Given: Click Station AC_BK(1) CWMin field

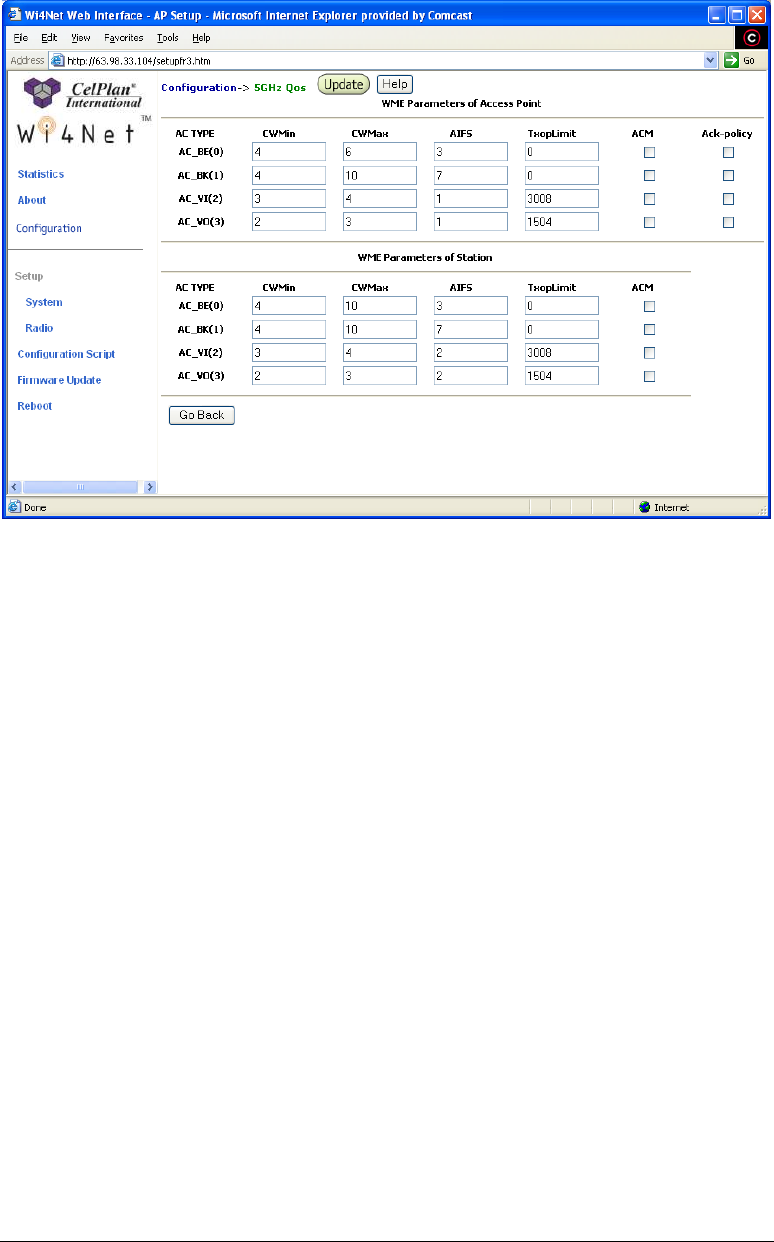Looking at the screenshot, I should 289,329.
